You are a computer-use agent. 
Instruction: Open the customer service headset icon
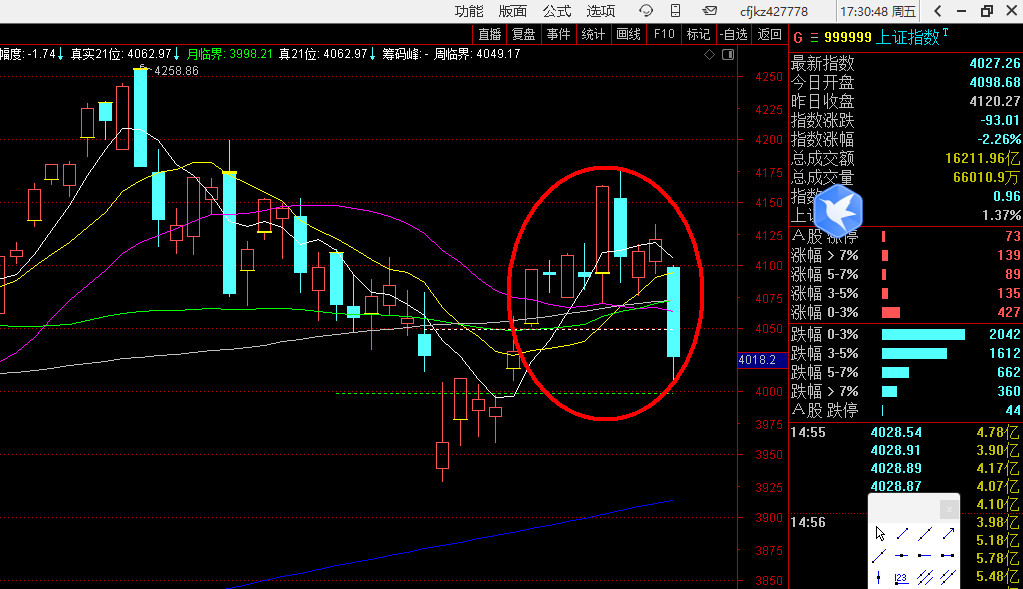tap(646, 10)
